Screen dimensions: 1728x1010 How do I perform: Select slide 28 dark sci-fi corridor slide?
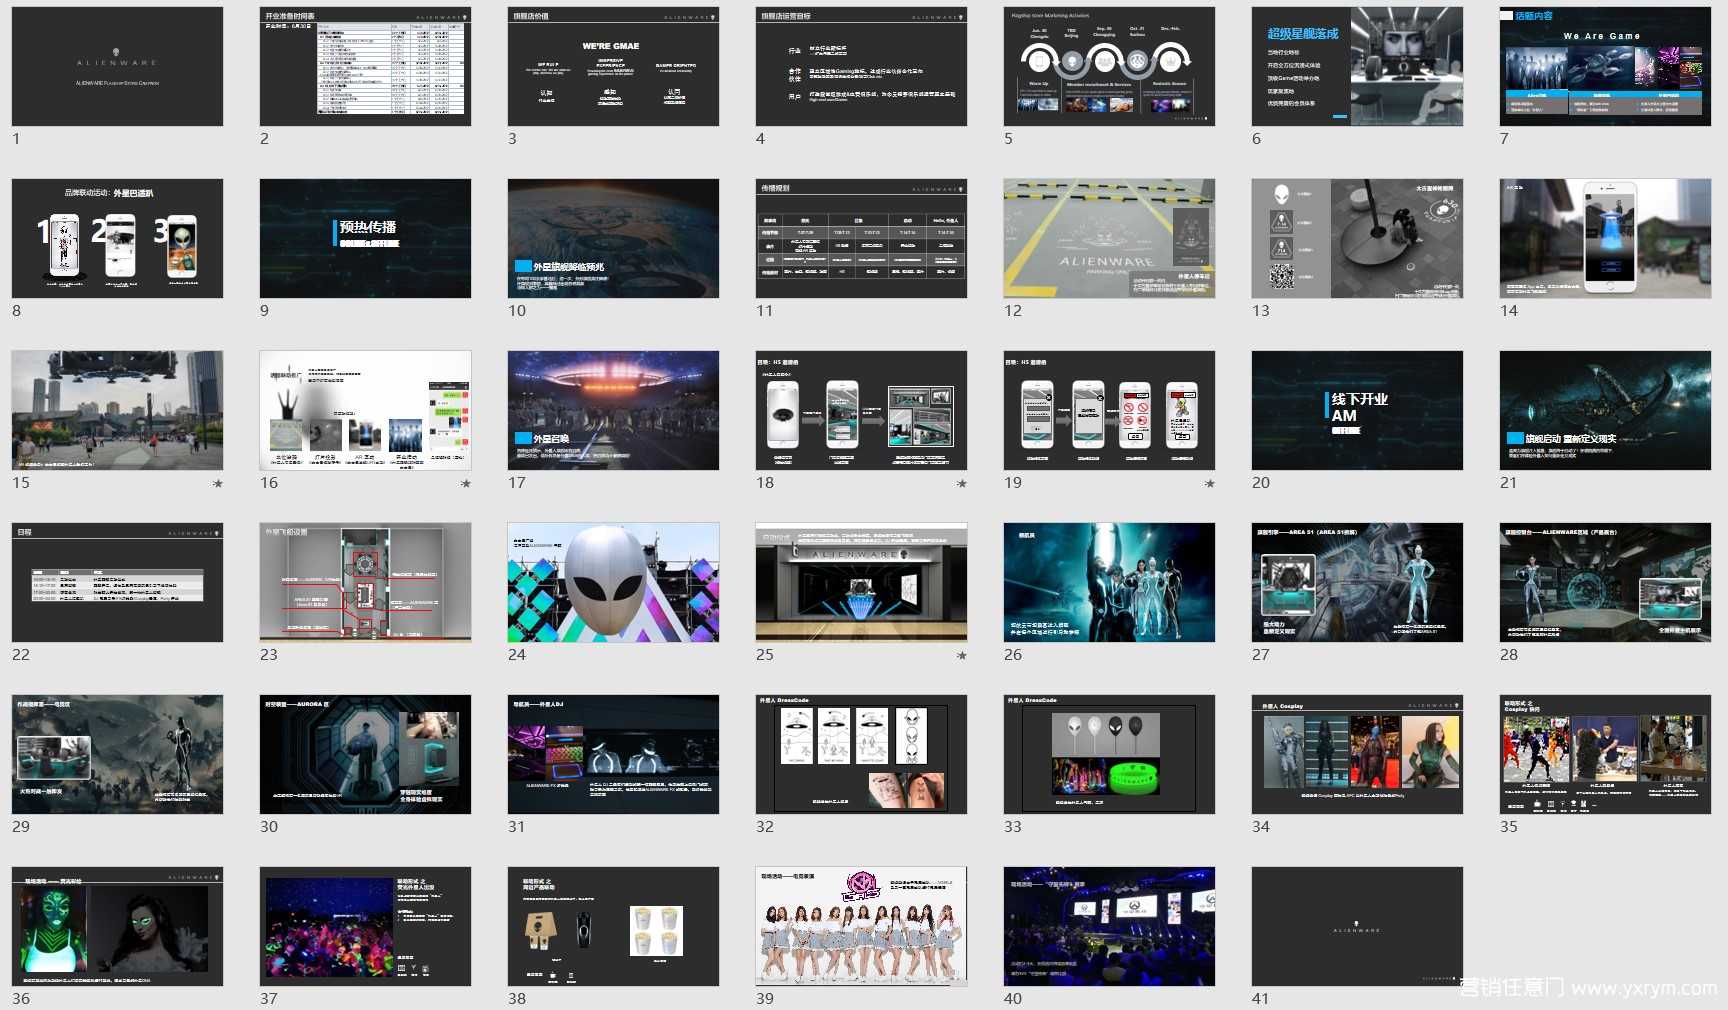click(x=1605, y=582)
